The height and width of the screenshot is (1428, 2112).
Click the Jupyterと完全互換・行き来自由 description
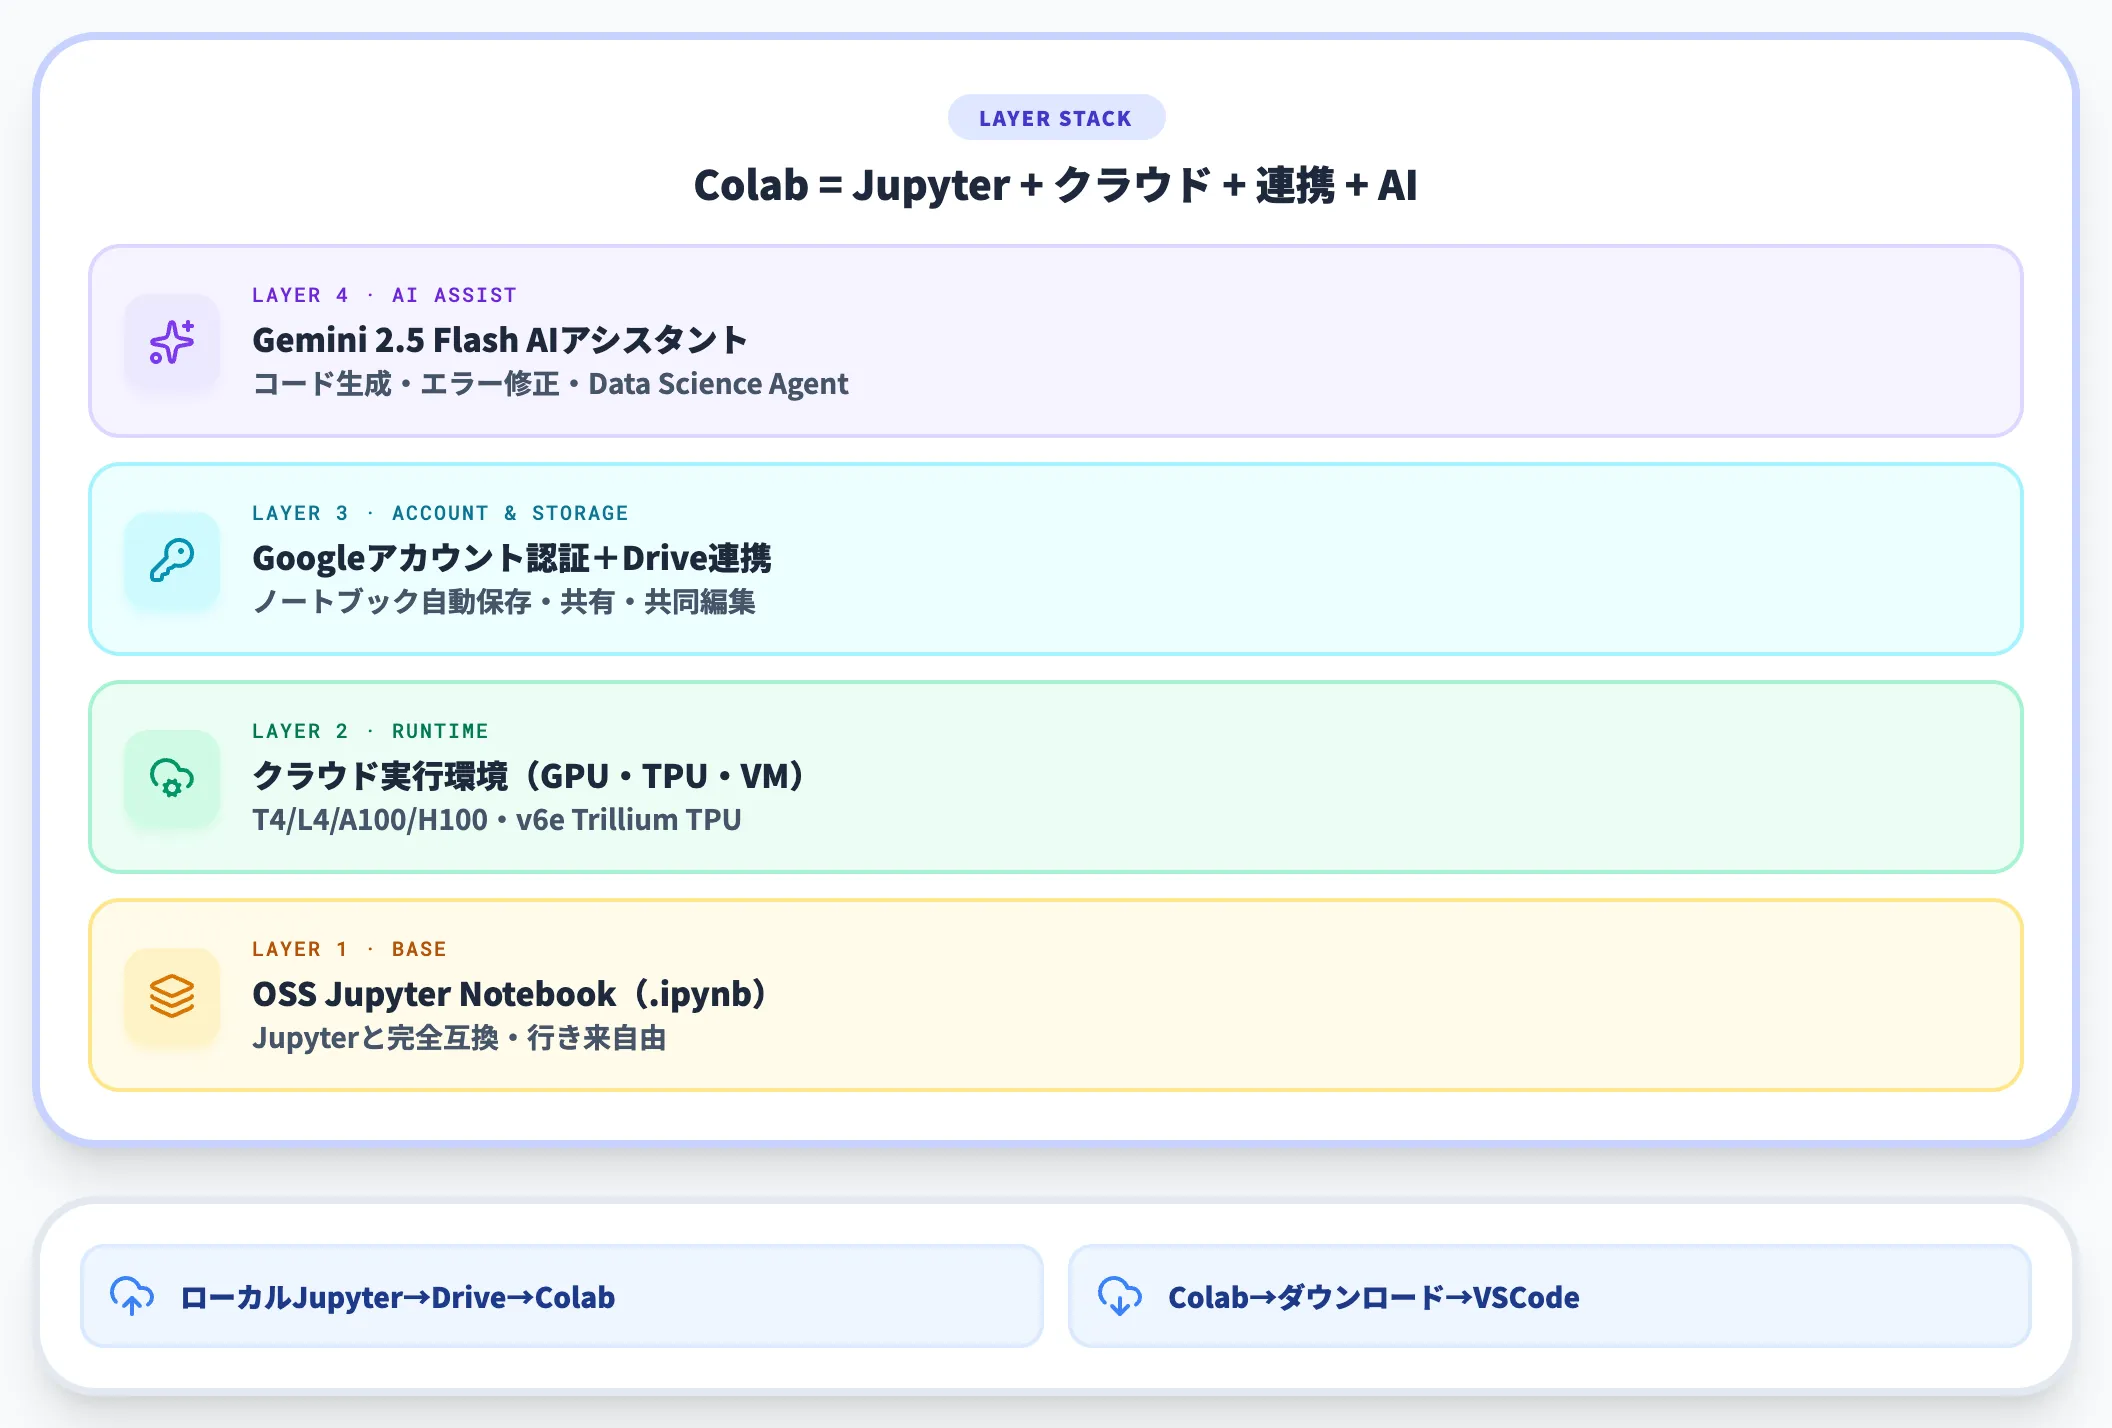tap(459, 1038)
